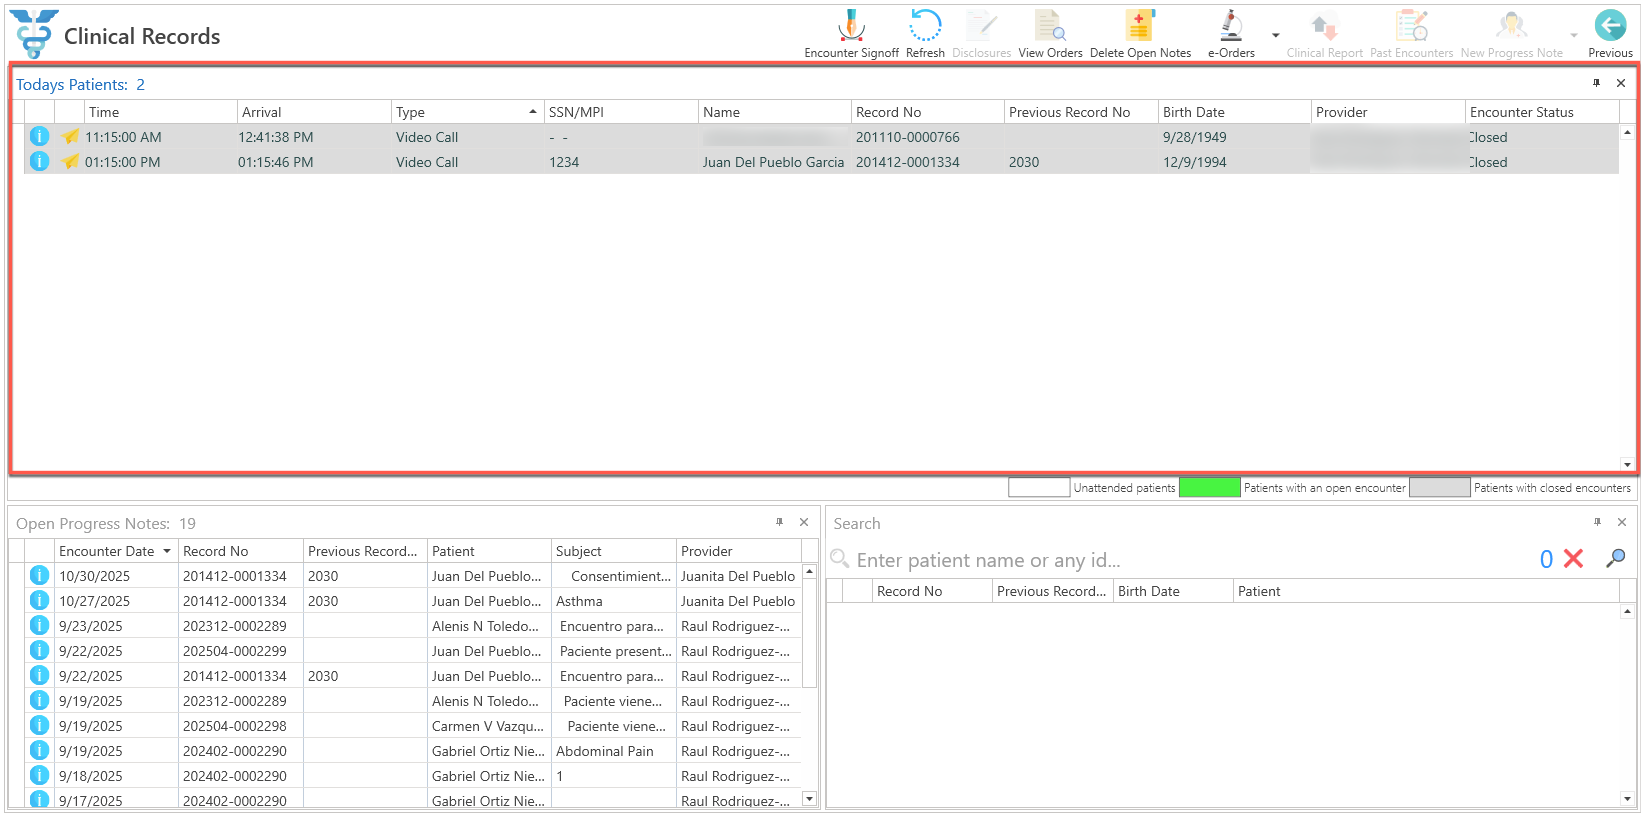Sort notes by Subject column
The height and width of the screenshot is (816, 1641).
[x=613, y=551]
